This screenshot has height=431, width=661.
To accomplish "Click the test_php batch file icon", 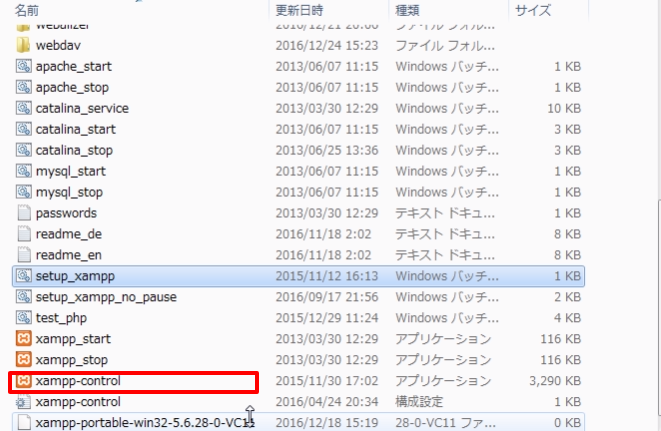I will pos(24,318).
